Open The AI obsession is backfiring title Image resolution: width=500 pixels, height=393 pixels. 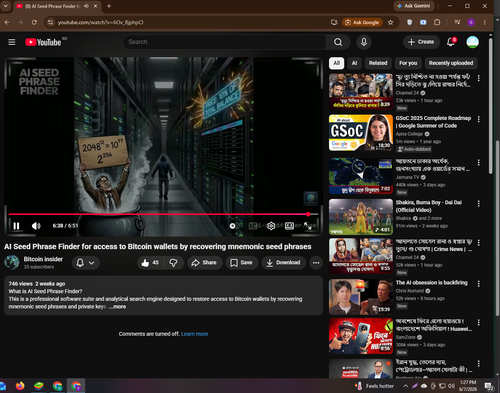(431, 283)
